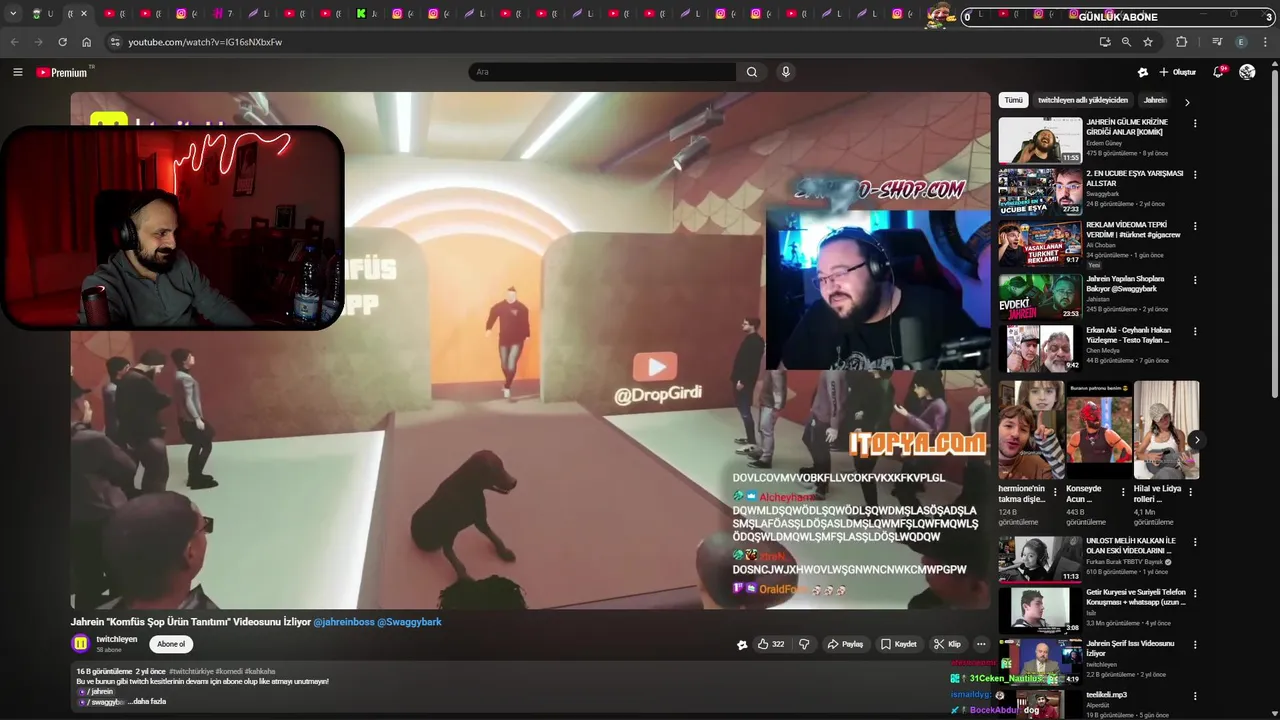Viewport: 1280px width, 720px height.
Task: Open the YouTube account avatar menu
Action: point(1247,72)
